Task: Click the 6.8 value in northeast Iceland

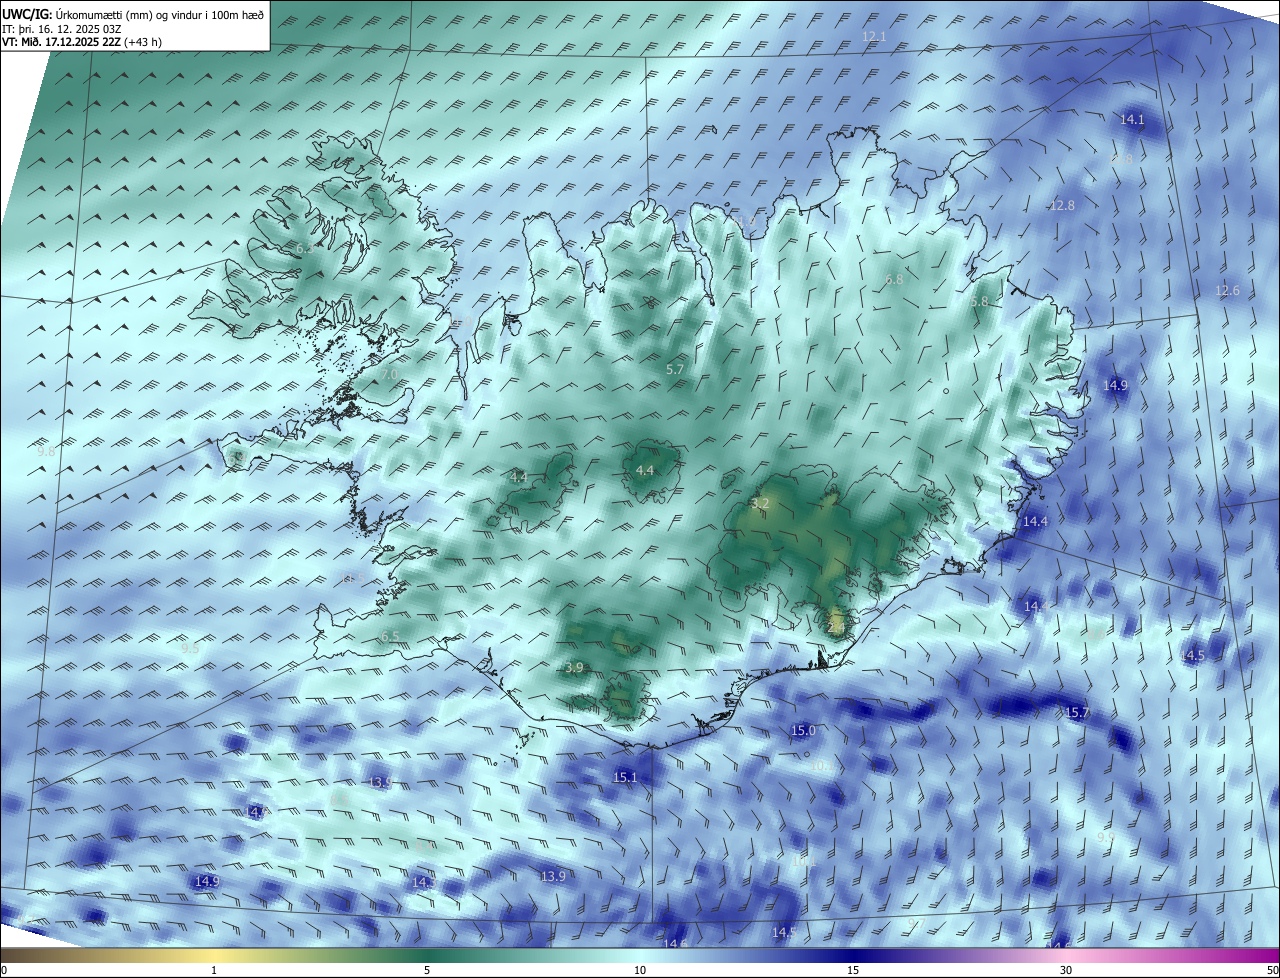Action: pyautogui.click(x=894, y=280)
